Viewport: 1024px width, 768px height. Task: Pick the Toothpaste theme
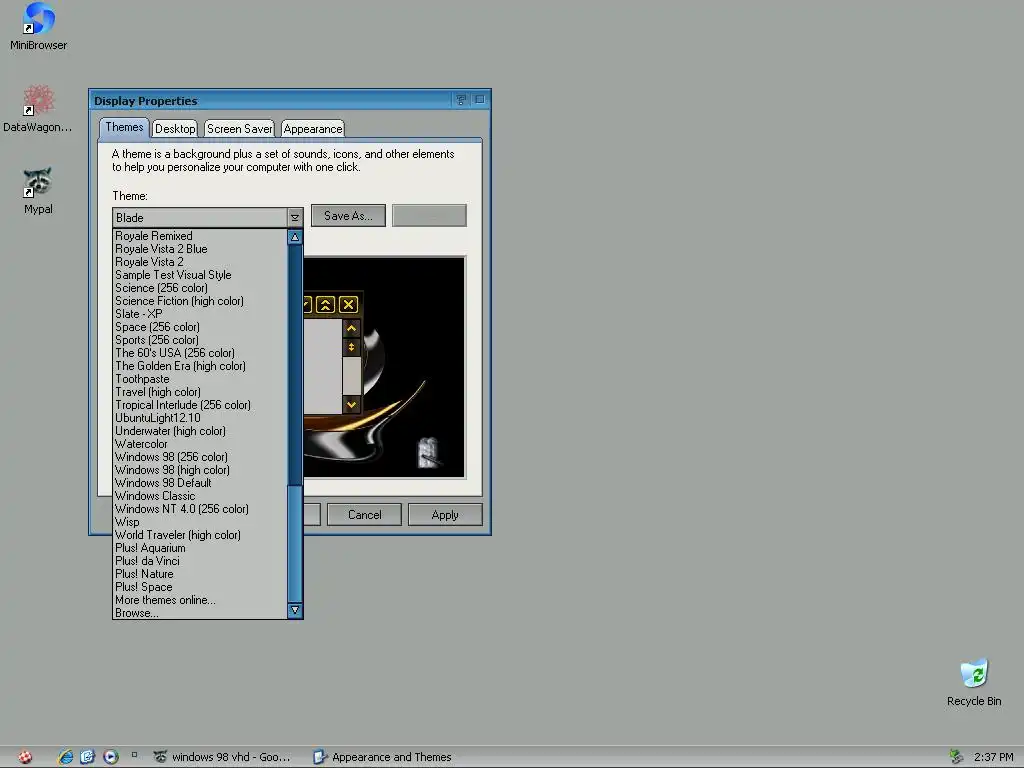coord(200,379)
